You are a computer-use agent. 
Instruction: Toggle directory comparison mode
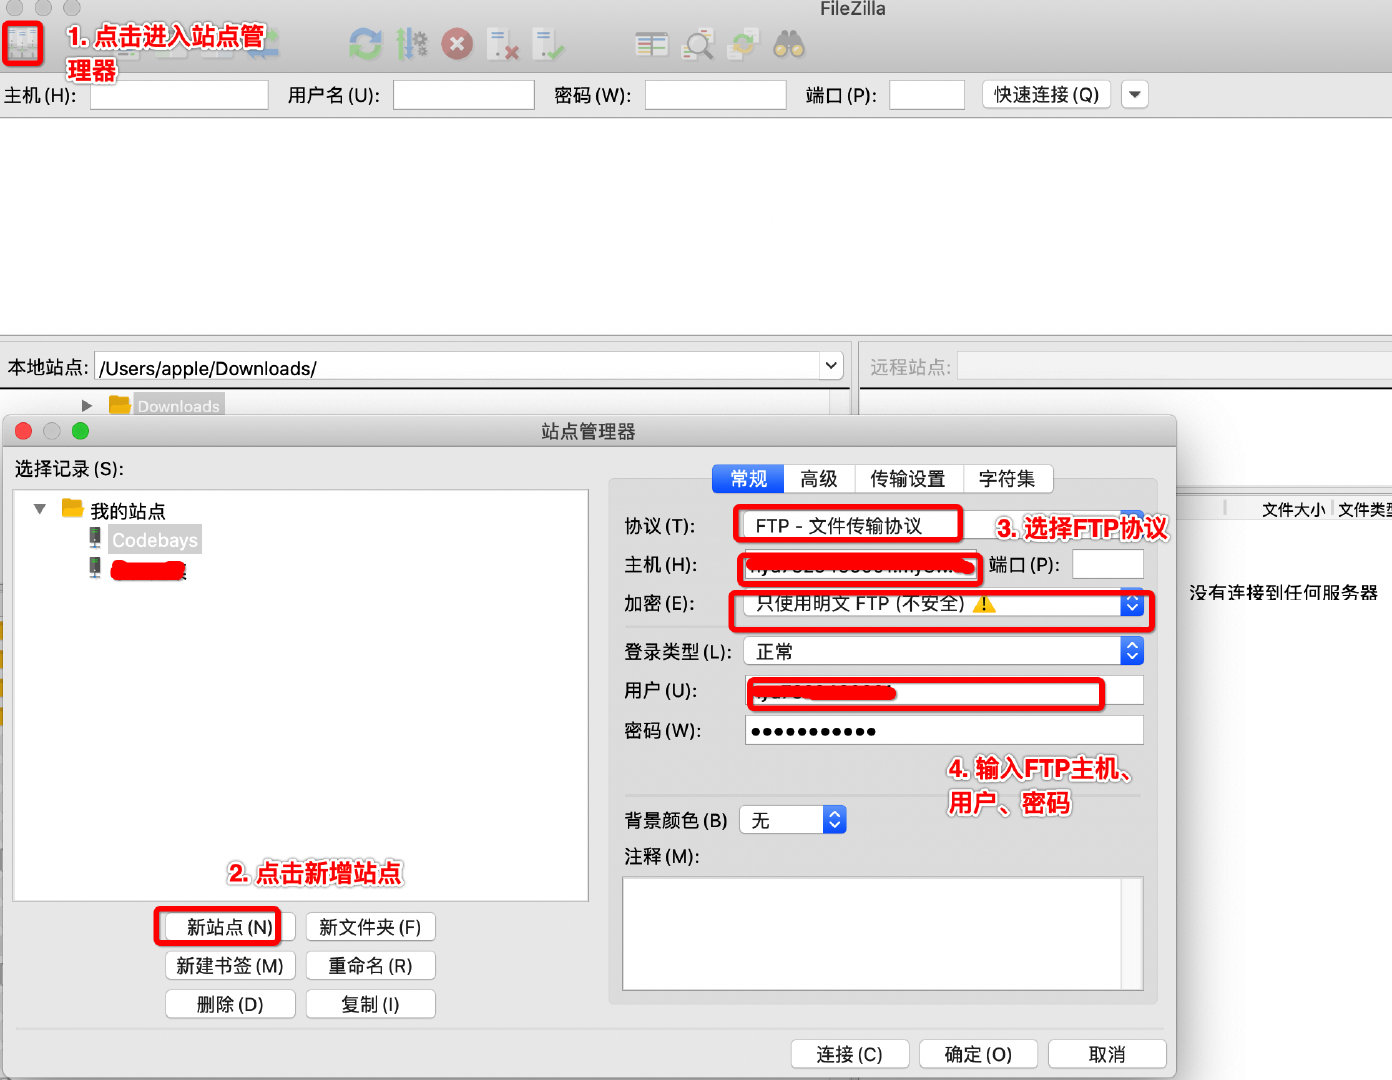(x=651, y=44)
